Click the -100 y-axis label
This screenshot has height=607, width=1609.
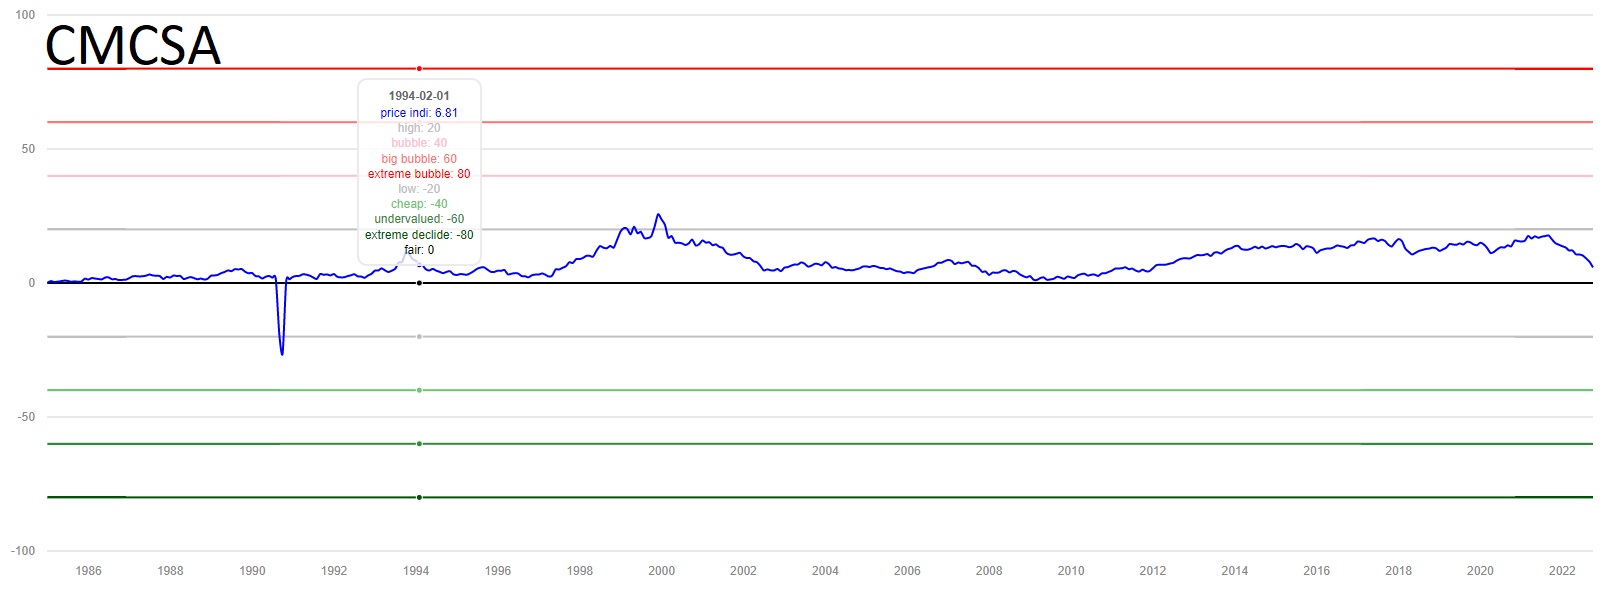(24, 551)
